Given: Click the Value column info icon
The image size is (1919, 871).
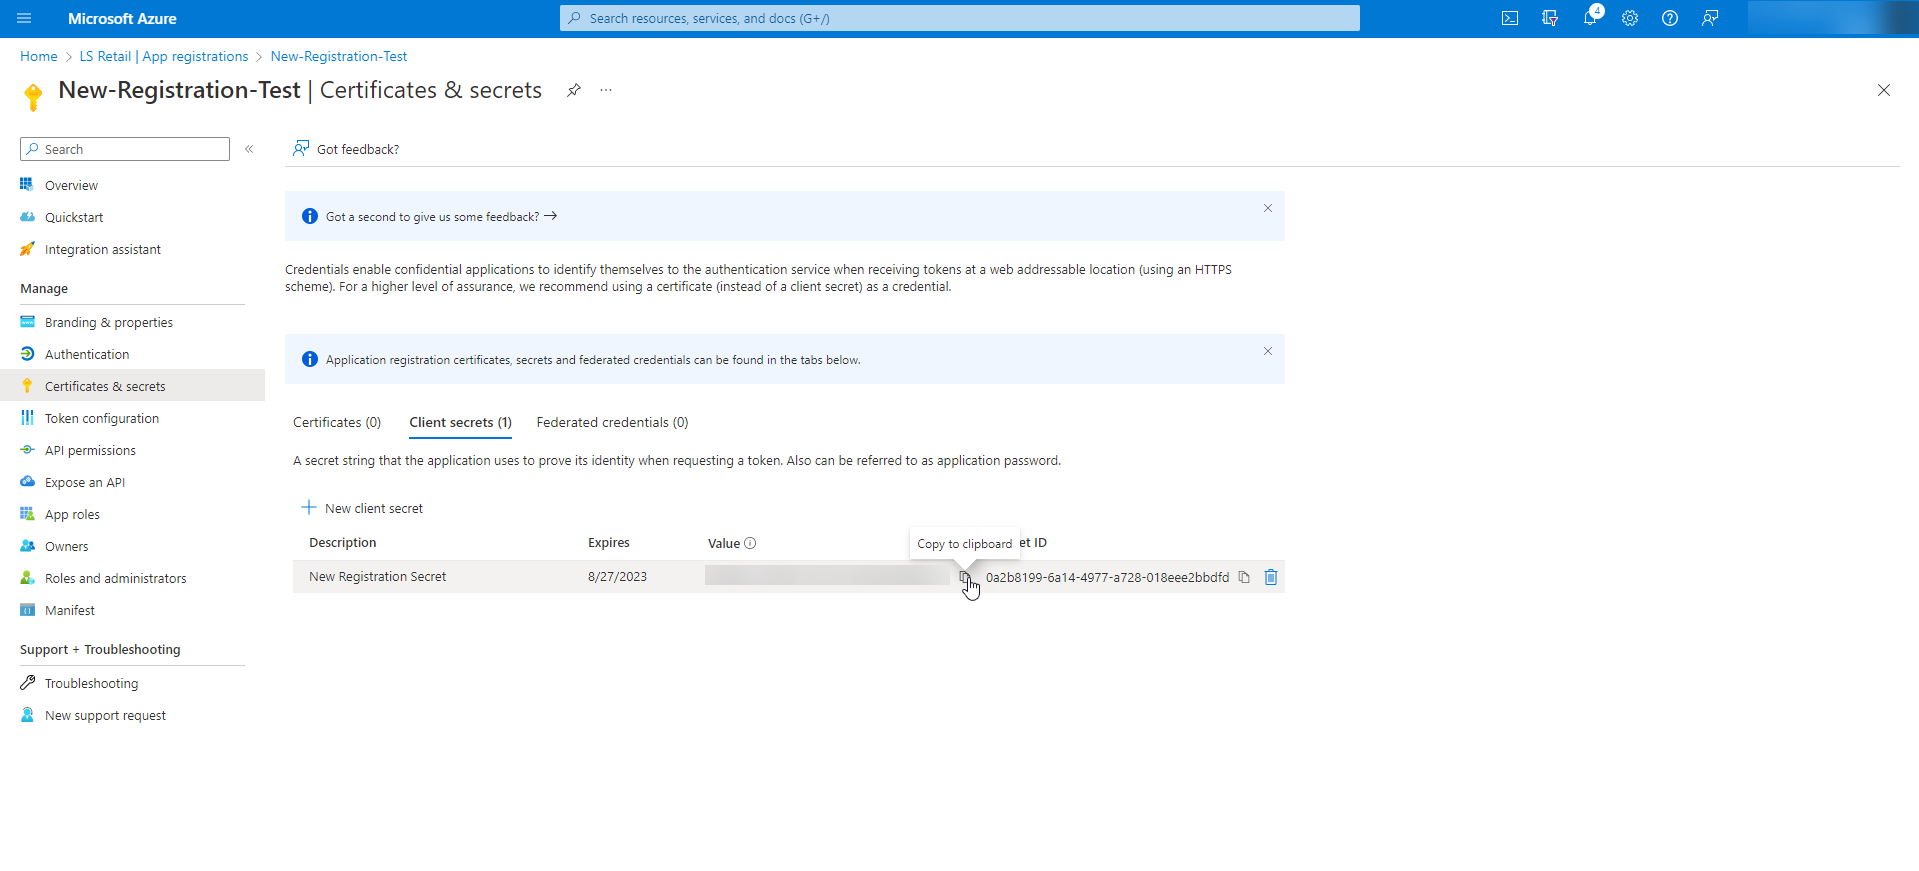Looking at the screenshot, I should coord(750,543).
